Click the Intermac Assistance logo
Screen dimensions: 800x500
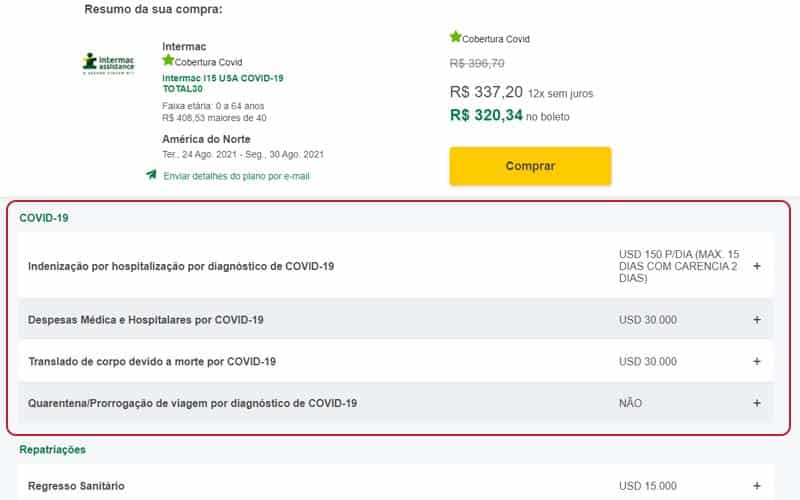[109, 63]
